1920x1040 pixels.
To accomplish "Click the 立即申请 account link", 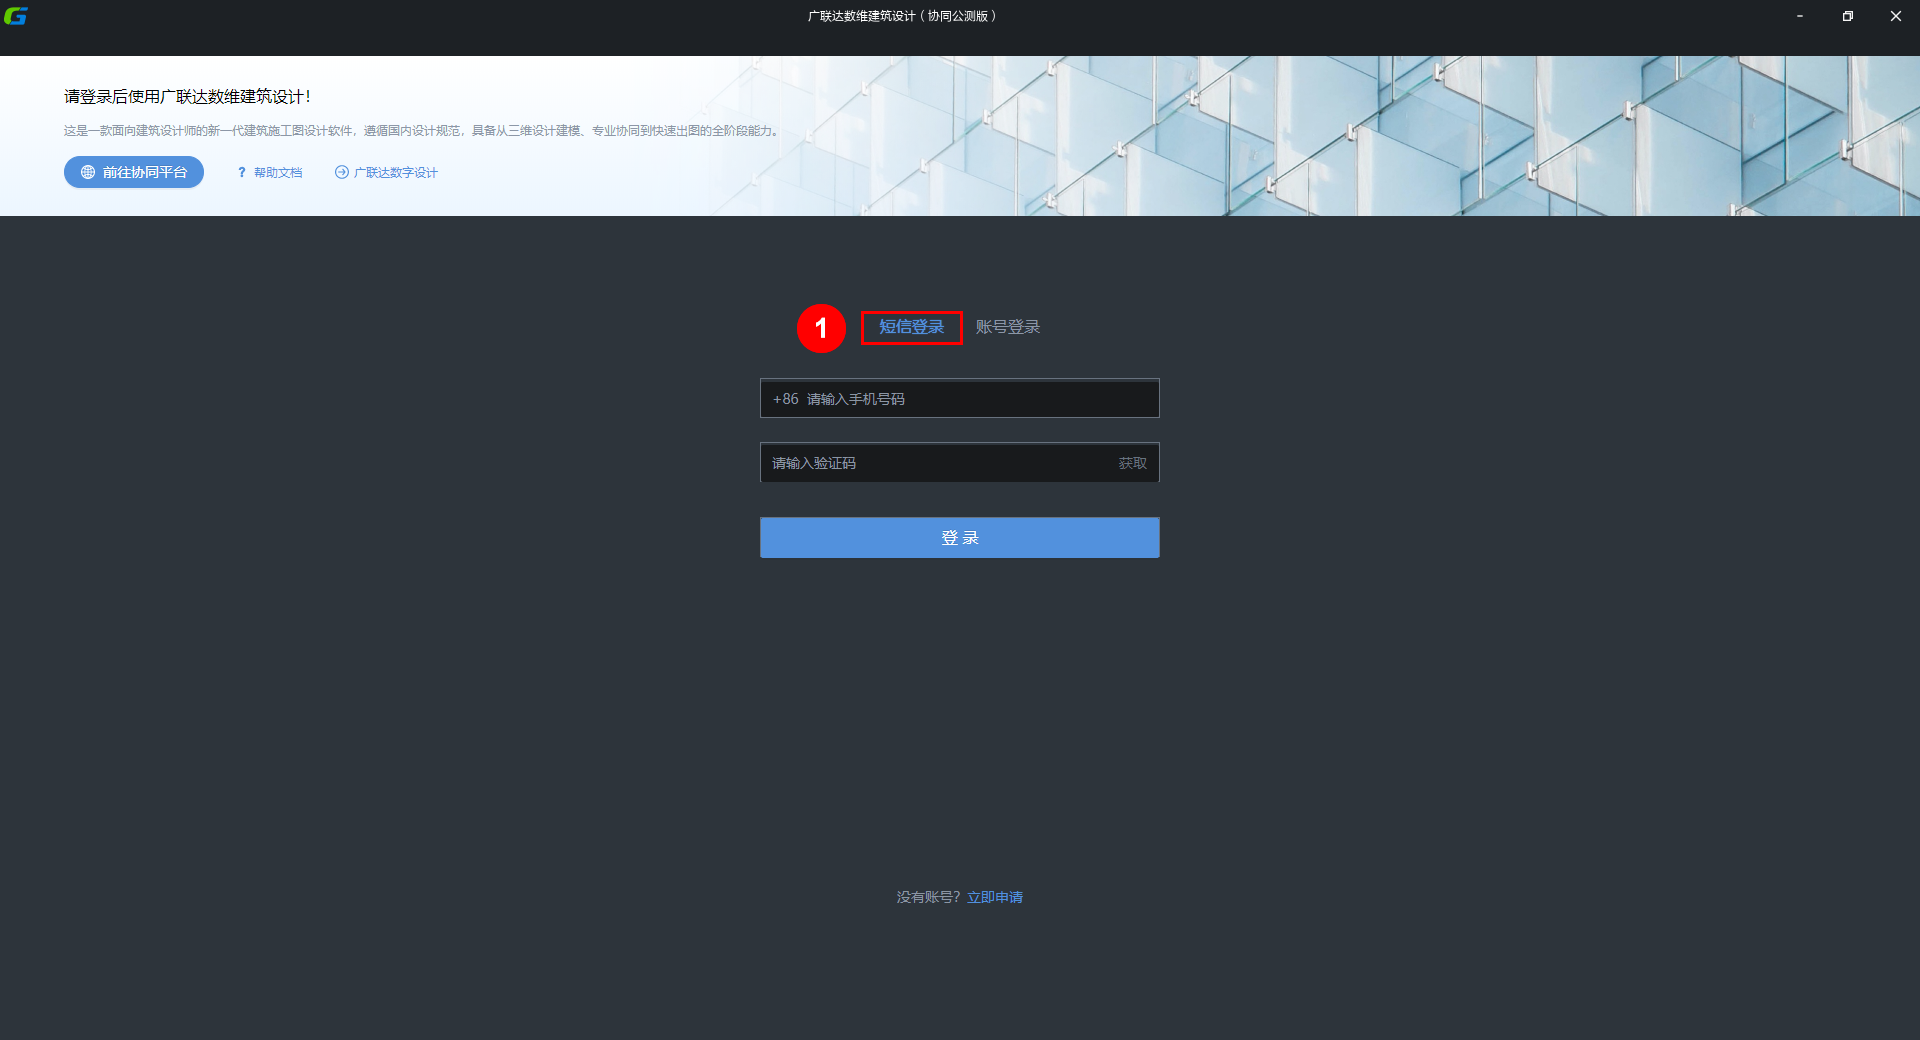I will pos(995,897).
